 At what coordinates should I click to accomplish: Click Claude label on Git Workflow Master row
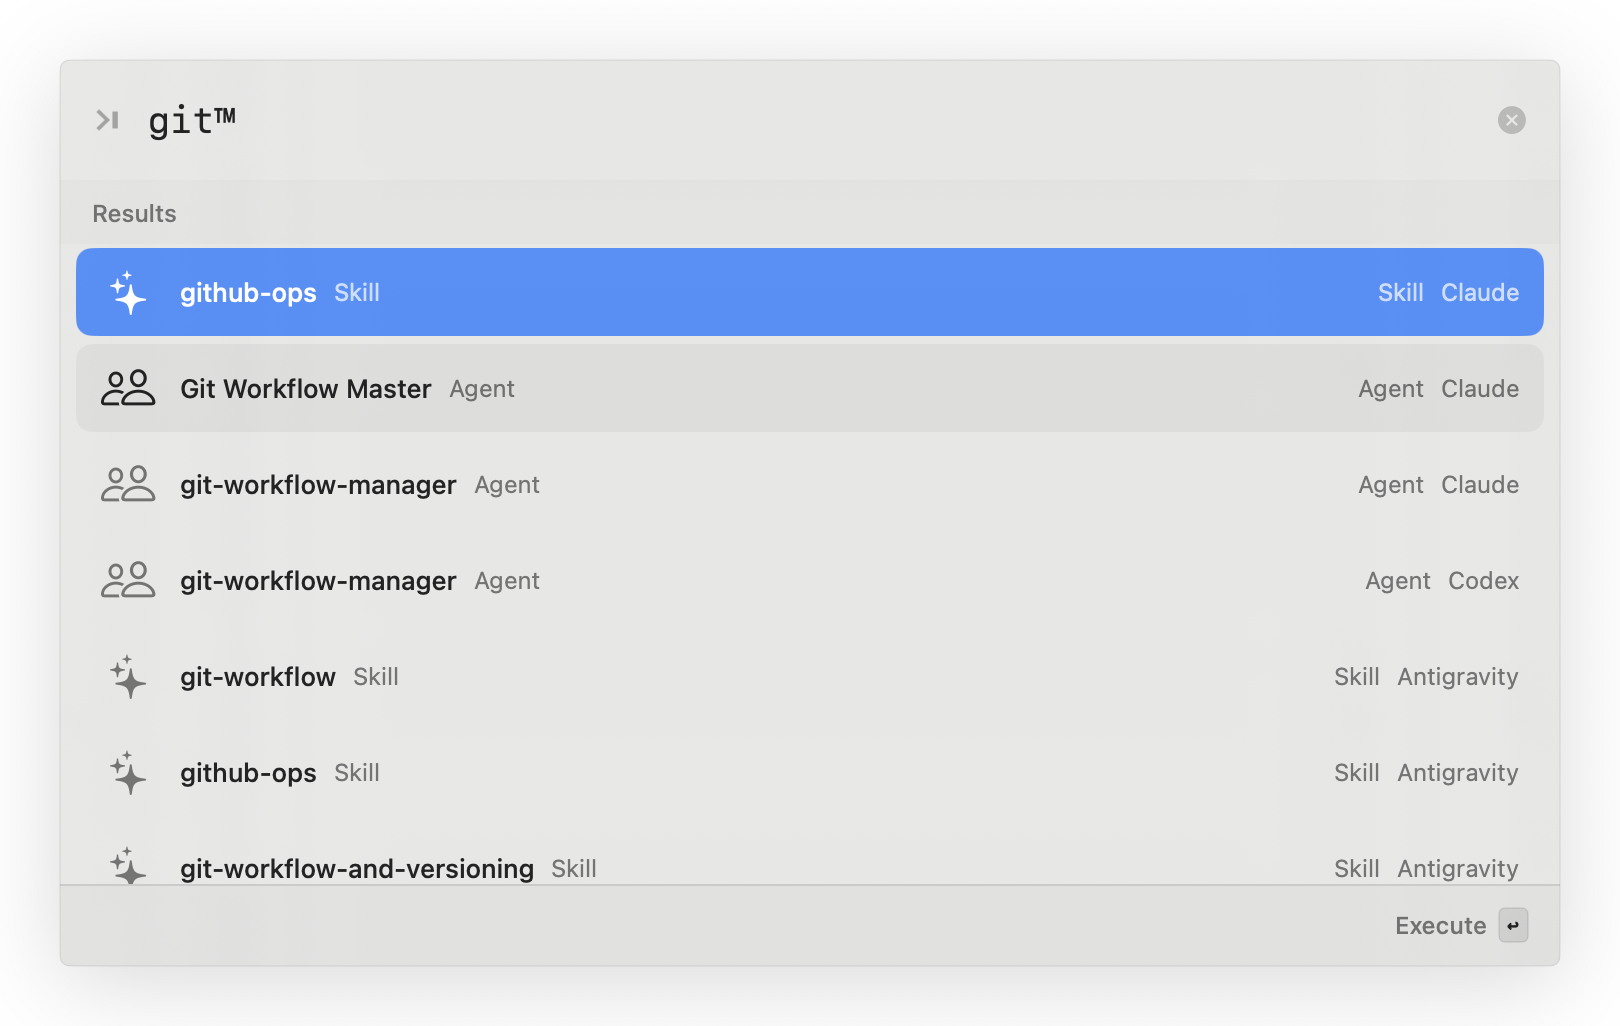pos(1480,389)
